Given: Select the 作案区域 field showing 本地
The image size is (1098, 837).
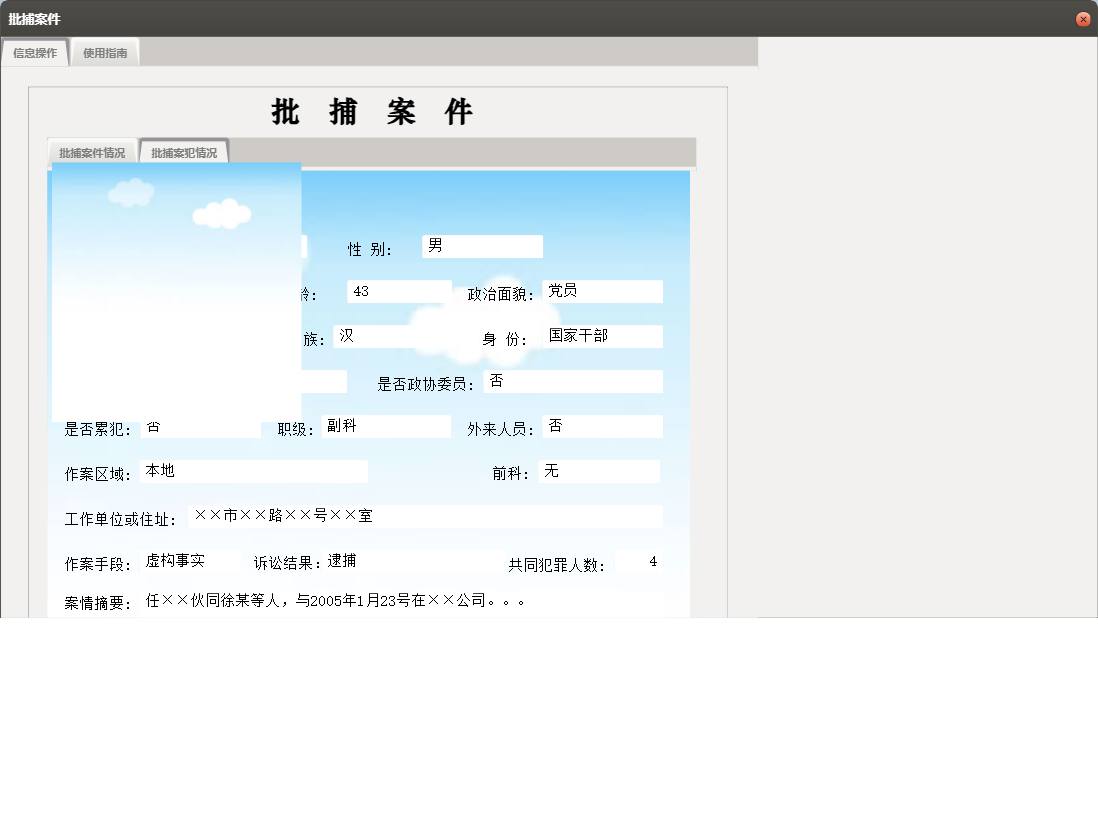Looking at the screenshot, I should pyautogui.click(x=255, y=471).
